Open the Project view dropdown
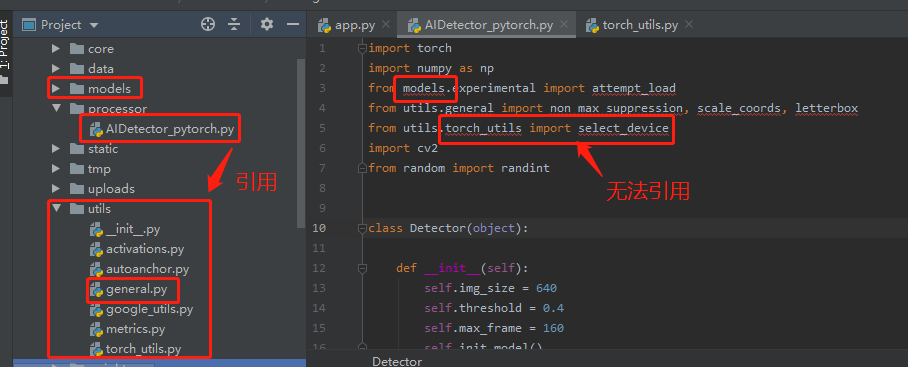 94,25
